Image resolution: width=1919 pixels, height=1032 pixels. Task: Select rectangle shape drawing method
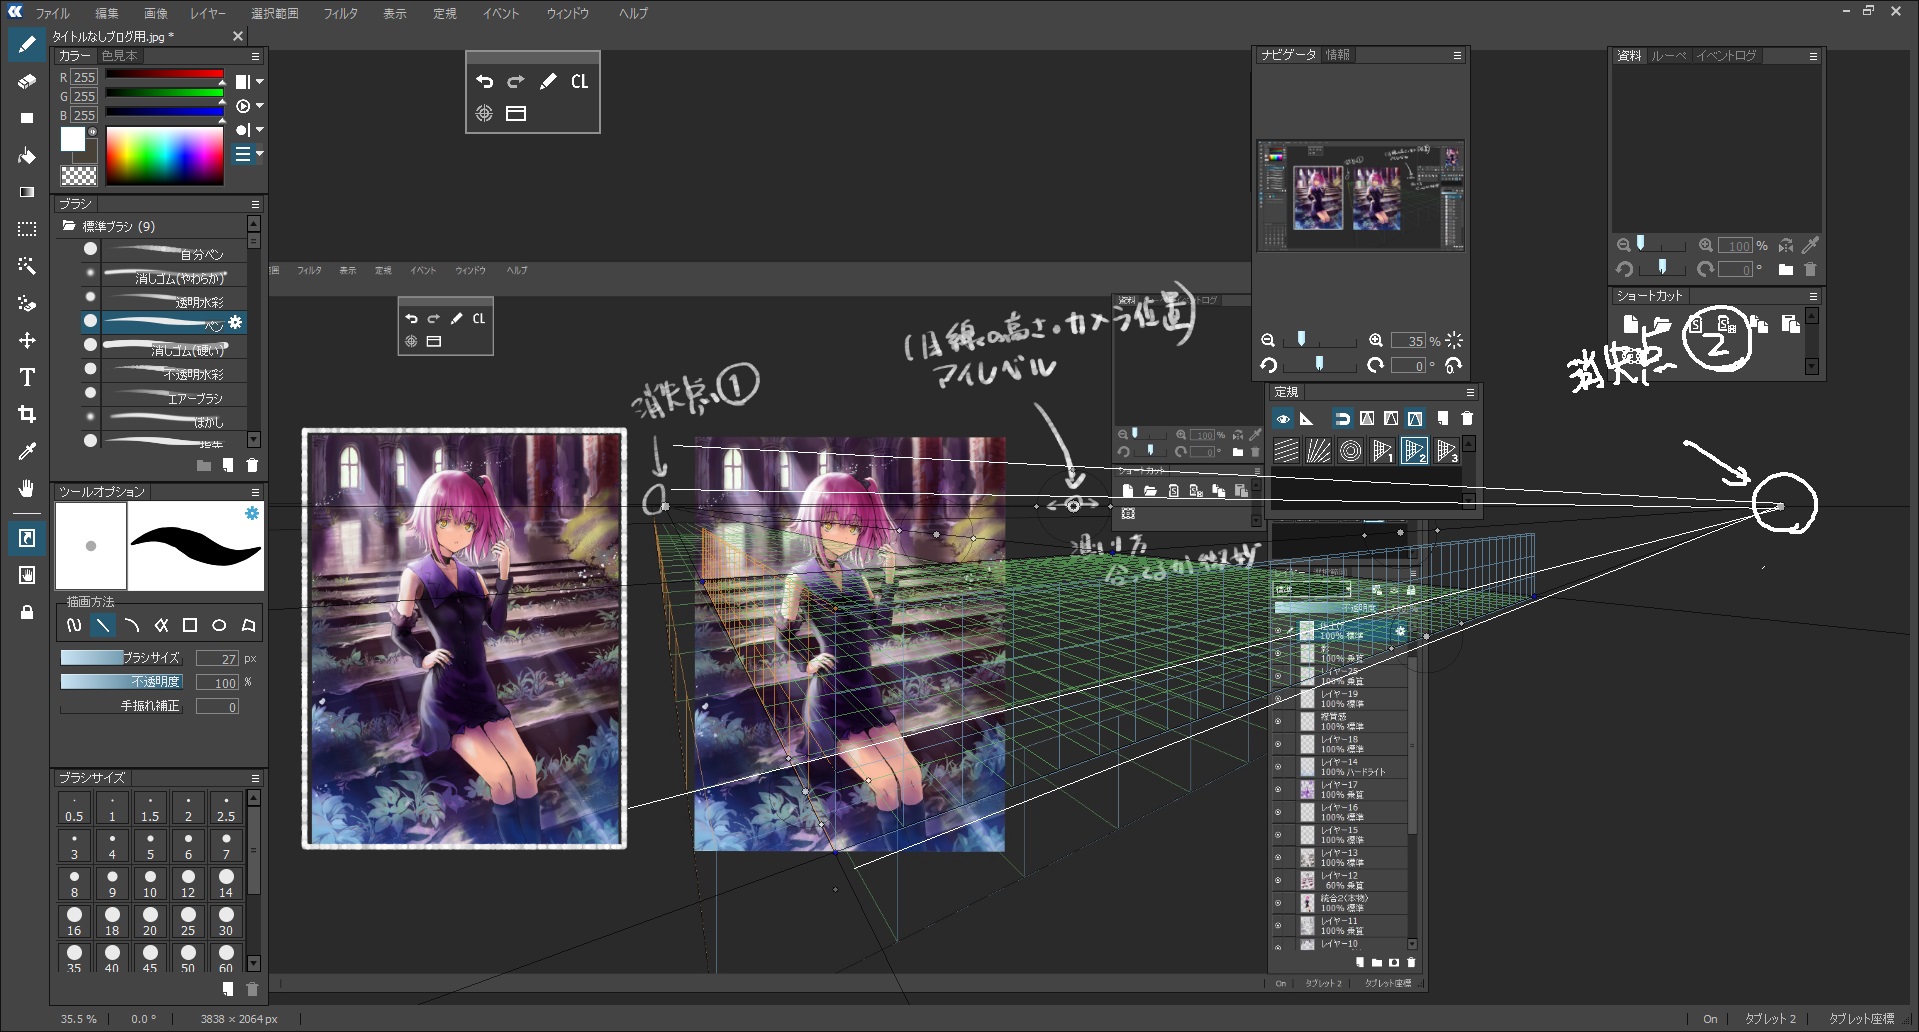click(190, 625)
